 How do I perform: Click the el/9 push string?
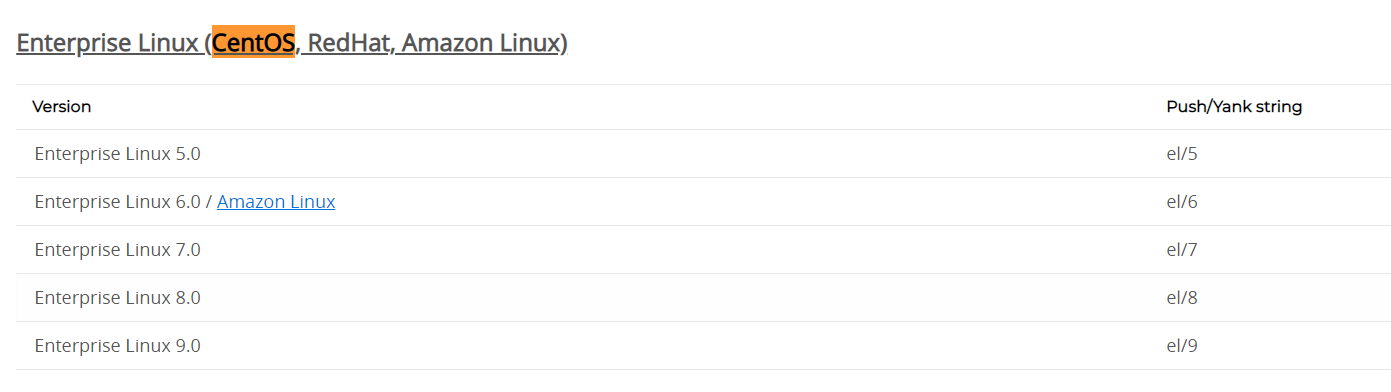click(x=1182, y=345)
